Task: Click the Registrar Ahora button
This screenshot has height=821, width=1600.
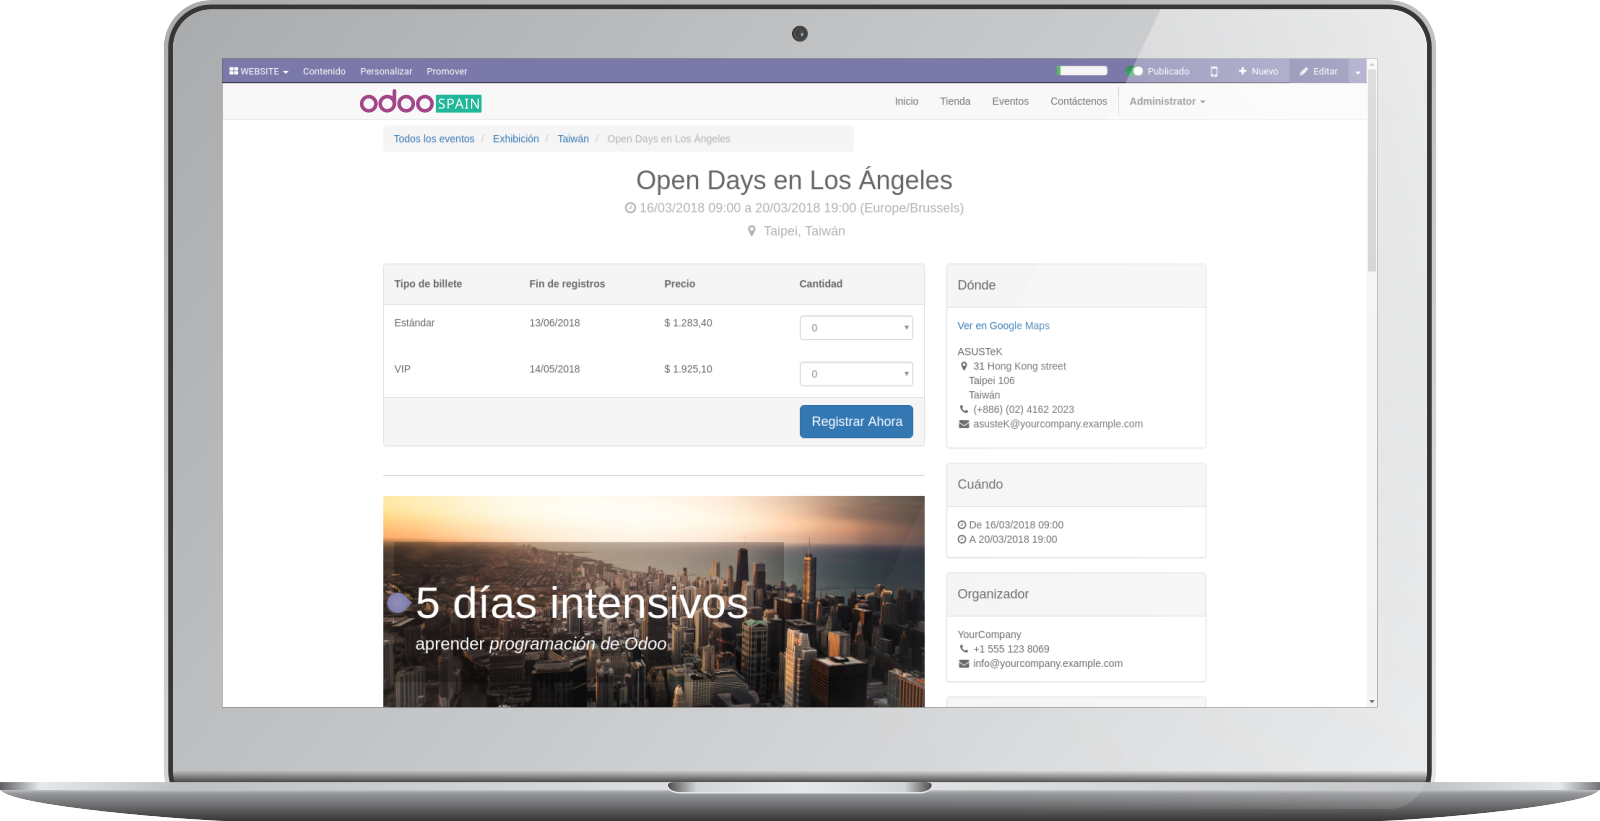Action: click(x=856, y=422)
